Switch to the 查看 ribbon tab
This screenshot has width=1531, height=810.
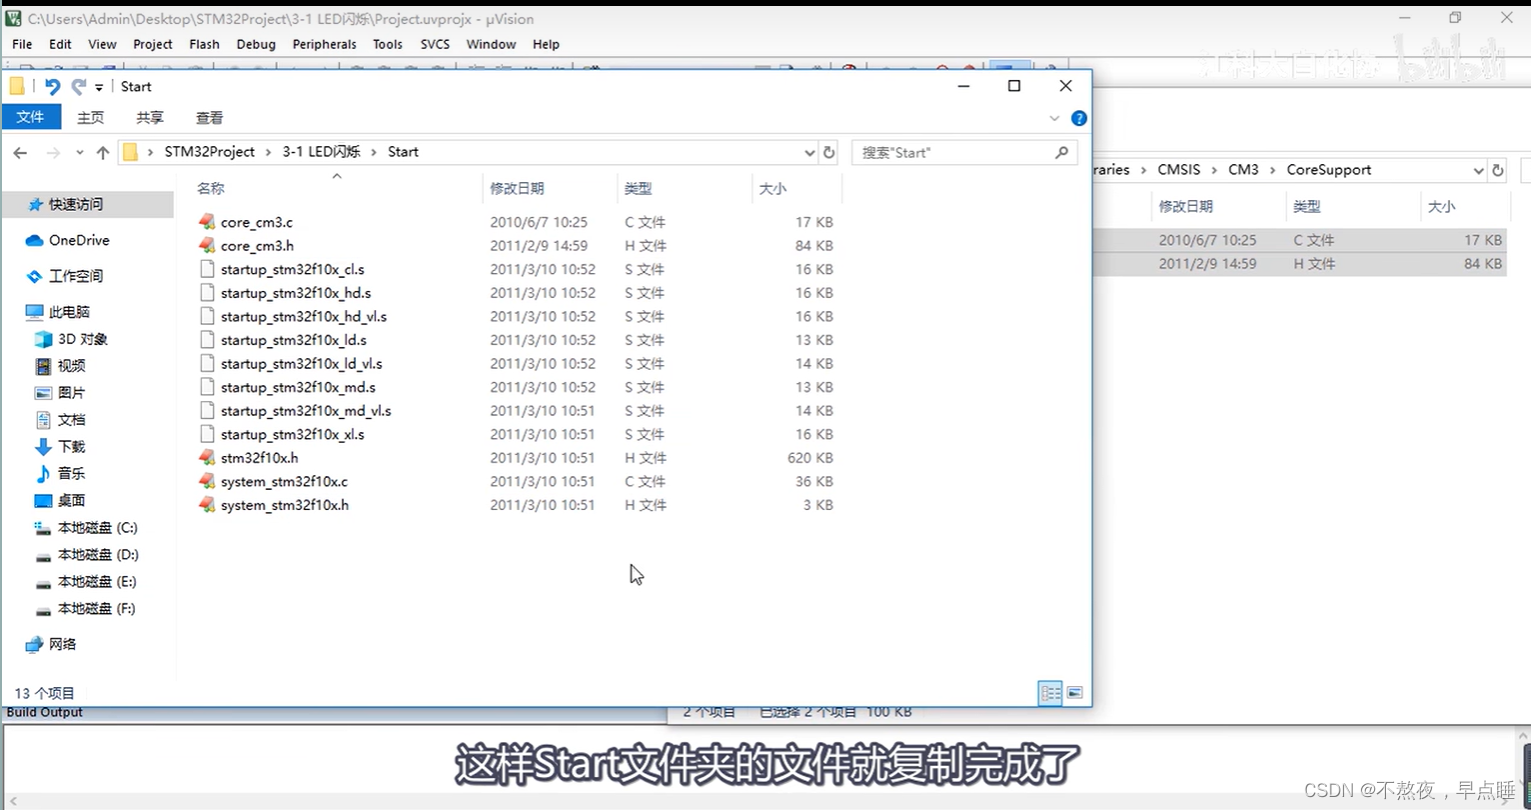(209, 117)
